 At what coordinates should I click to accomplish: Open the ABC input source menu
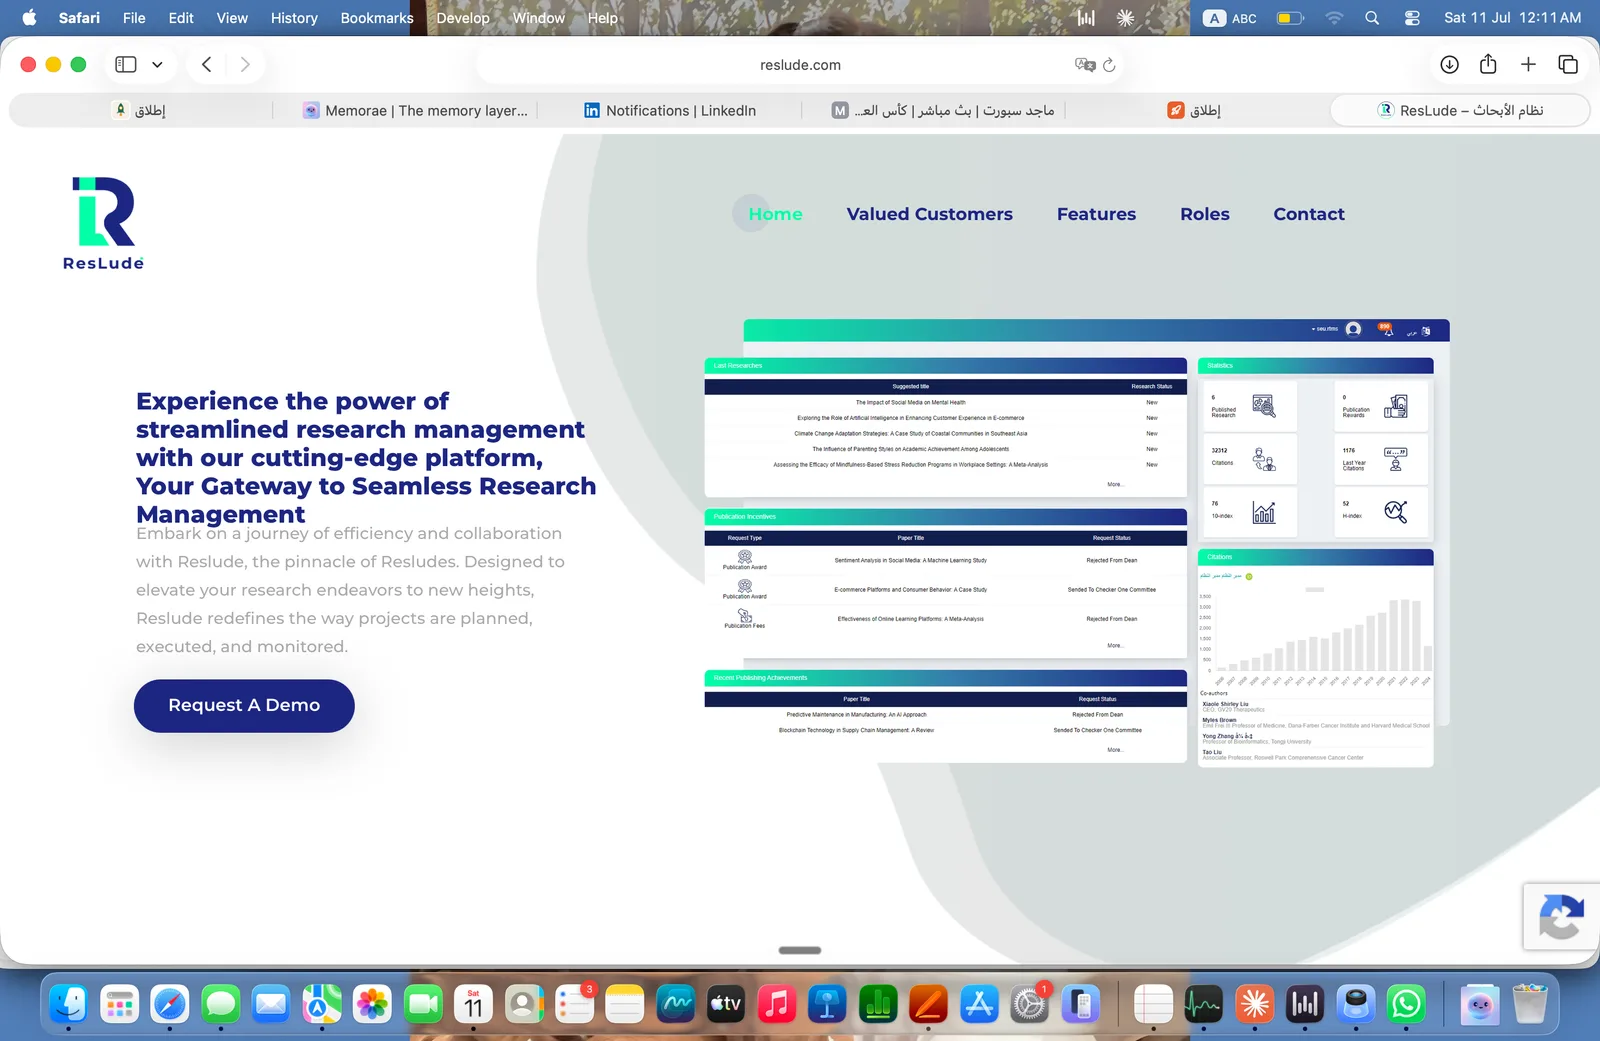click(1230, 18)
